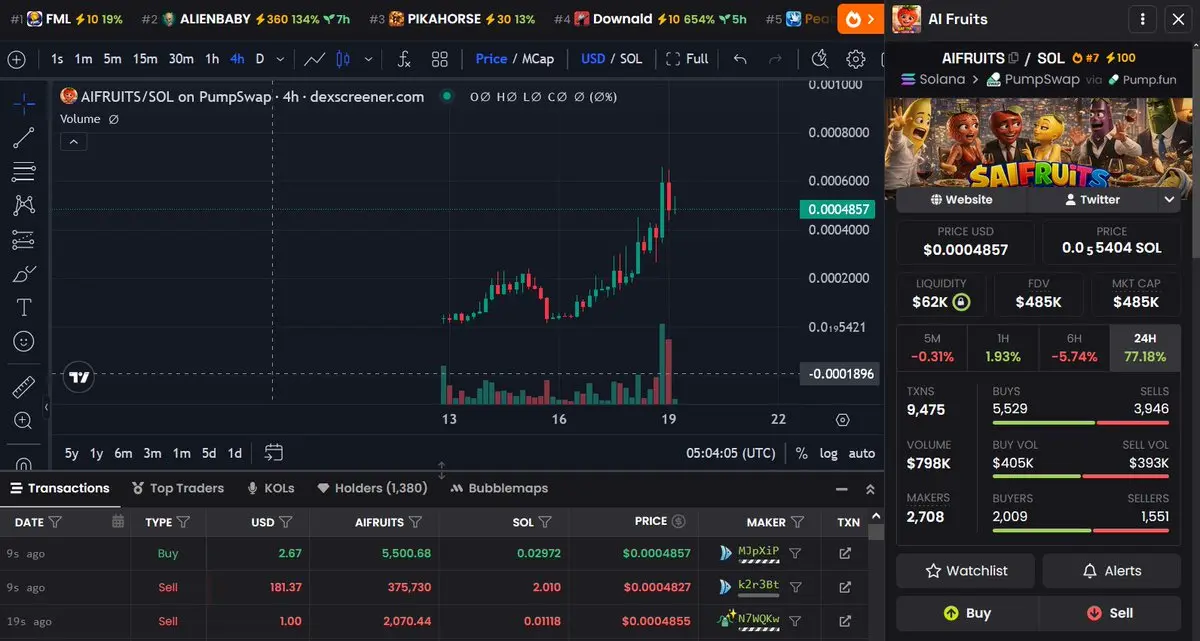Filter transactions by maker MJpXiP
1200x641 pixels.
coord(795,553)
